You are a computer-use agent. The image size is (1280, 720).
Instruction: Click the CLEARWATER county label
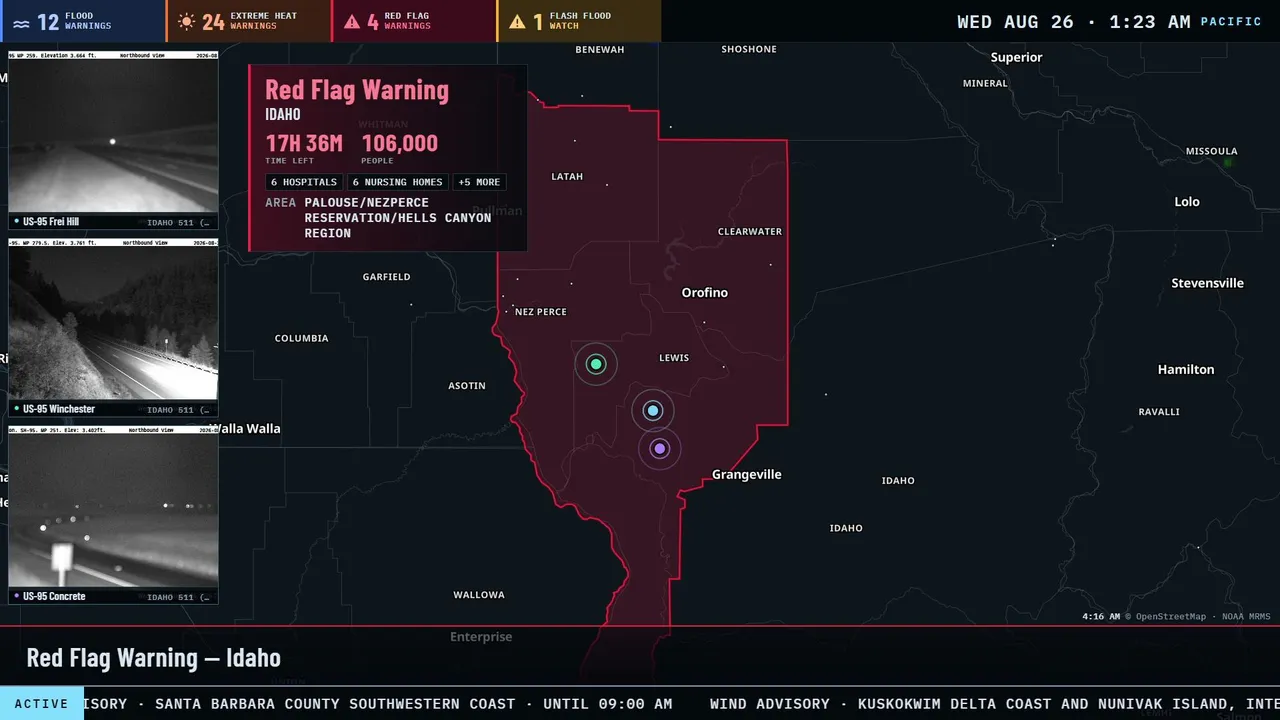coord(750,232)
